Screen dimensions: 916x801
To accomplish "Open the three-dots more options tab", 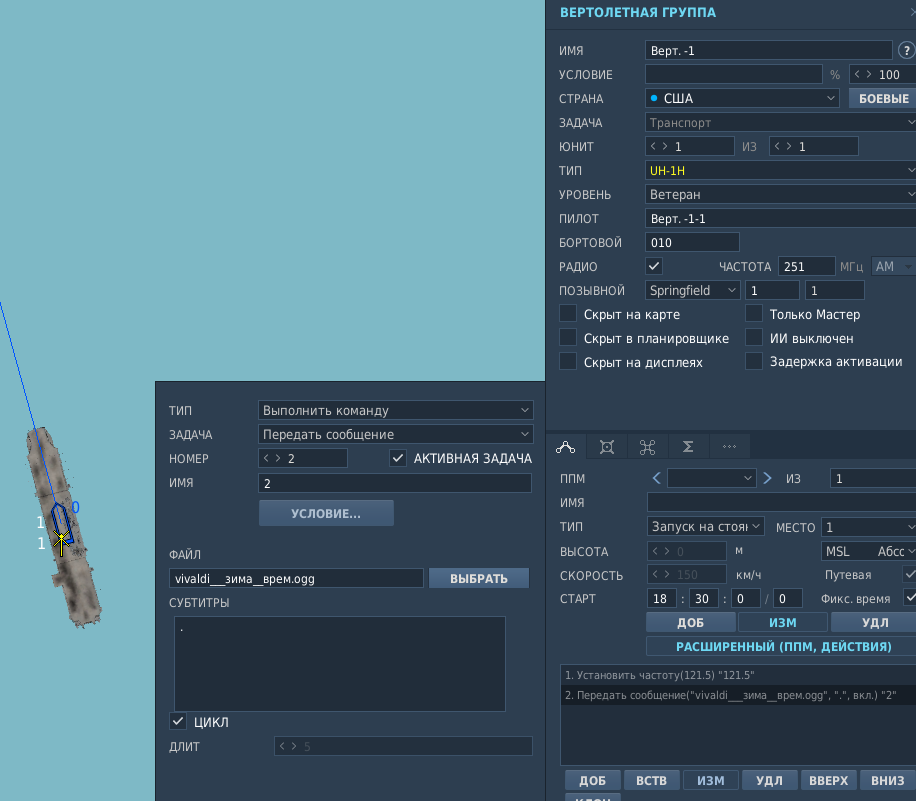I will click(729, 448).
